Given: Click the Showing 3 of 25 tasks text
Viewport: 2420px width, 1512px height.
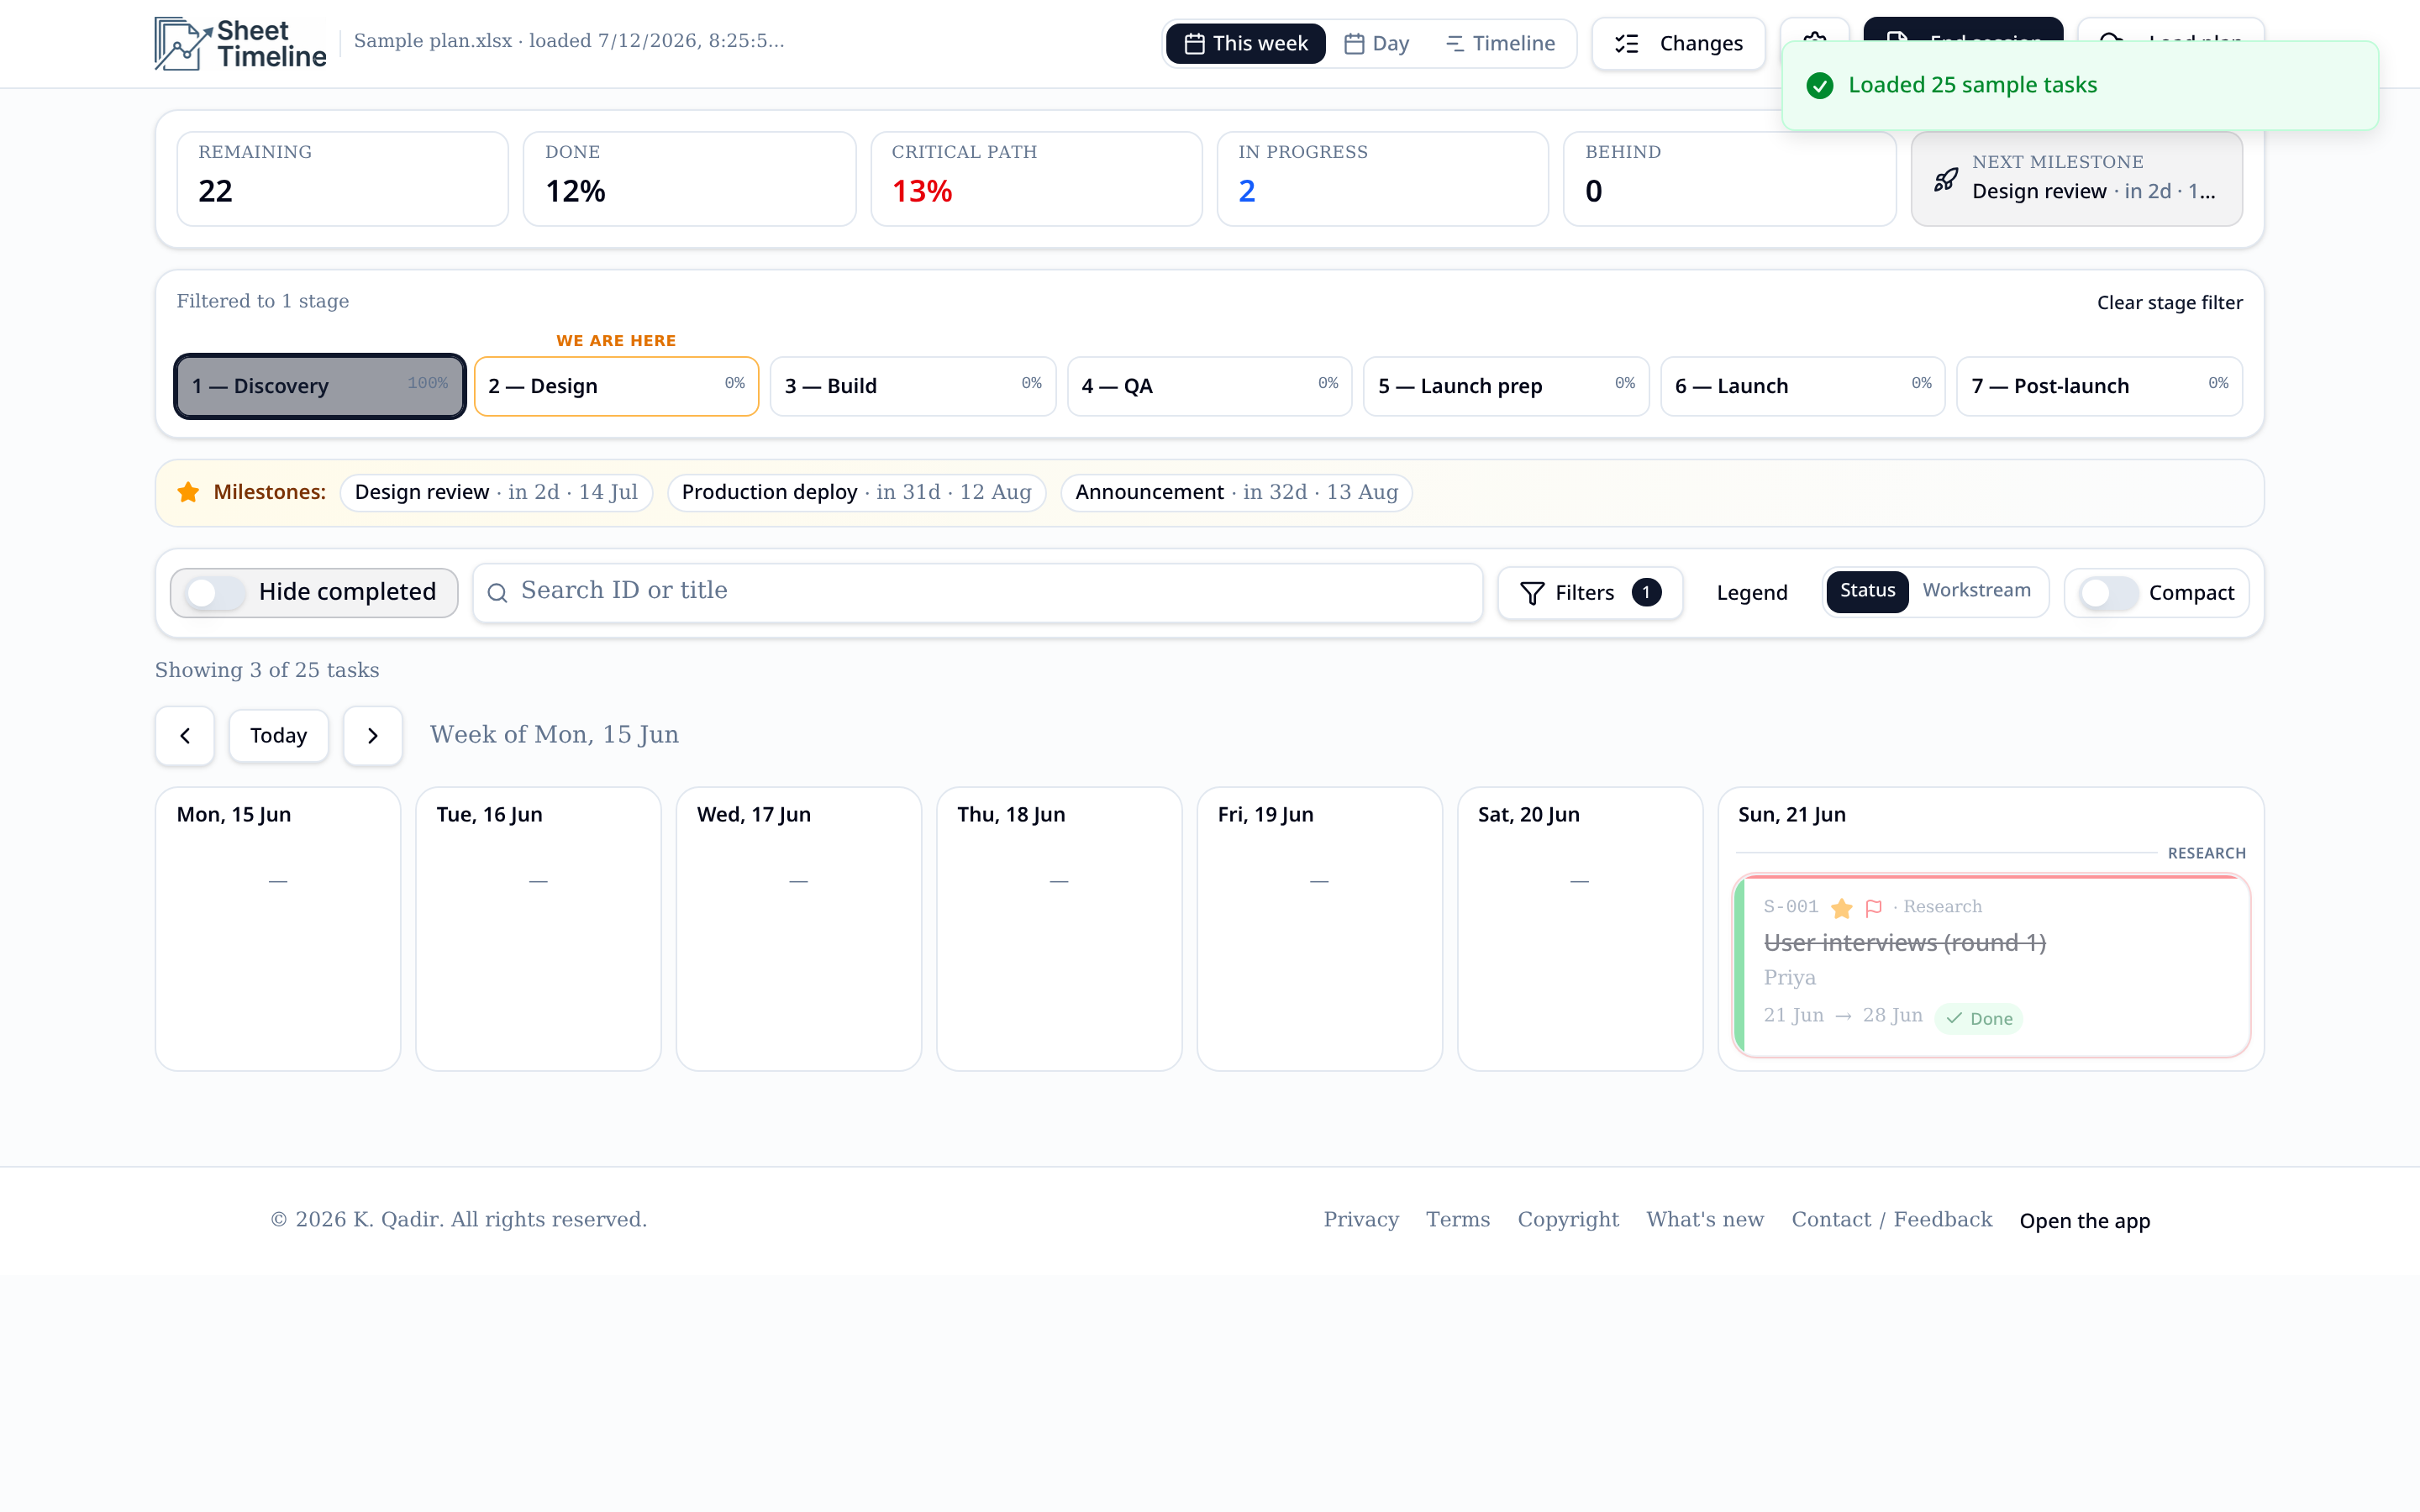Looking at the screenshot, I should click(267, 670).
